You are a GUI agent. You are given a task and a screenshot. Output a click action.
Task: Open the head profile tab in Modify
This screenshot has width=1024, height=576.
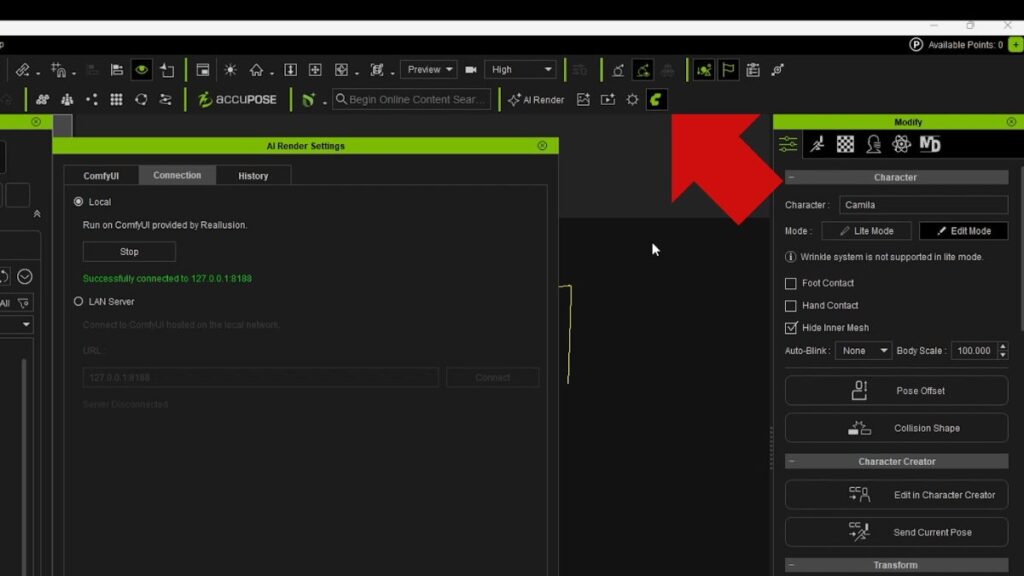pyautogui.click(x=873, y=144)
